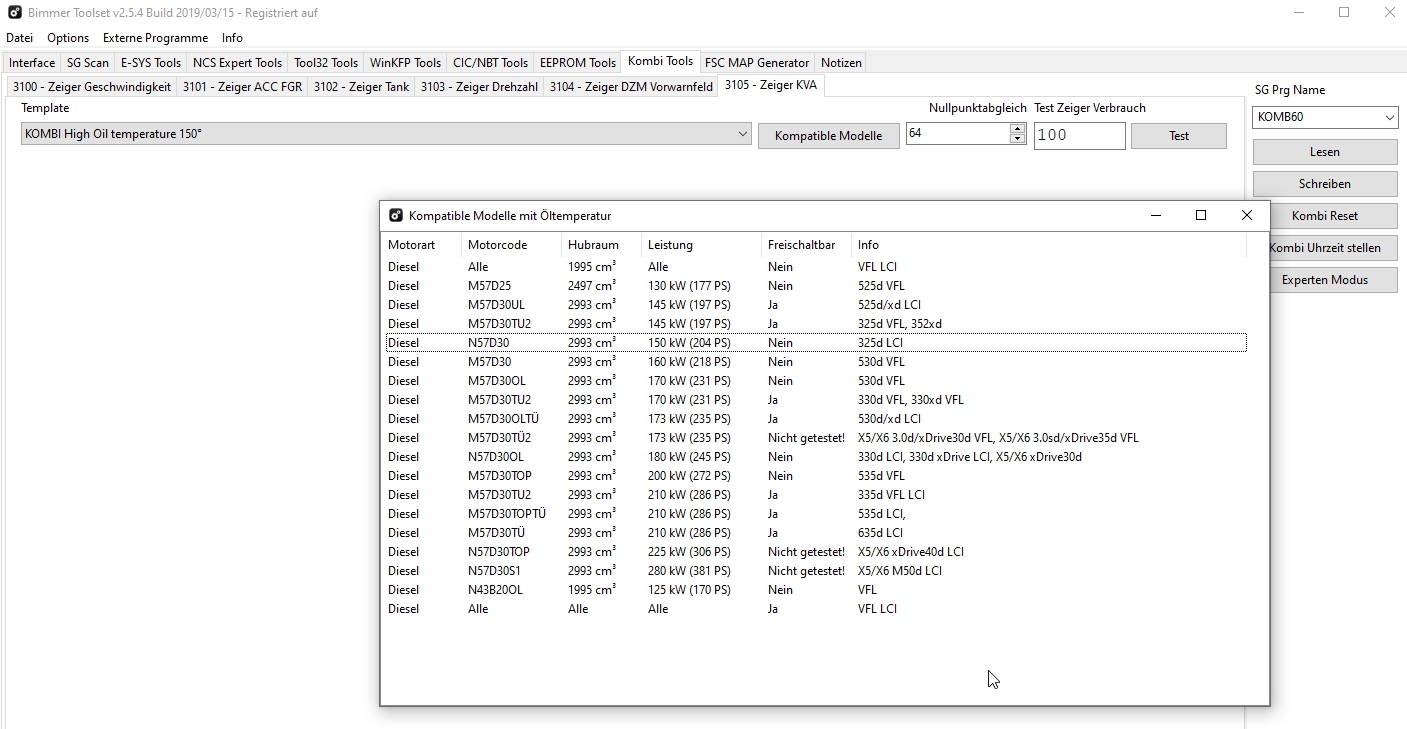Sort by the Freischaltbar column header

(x=807, y=245)
